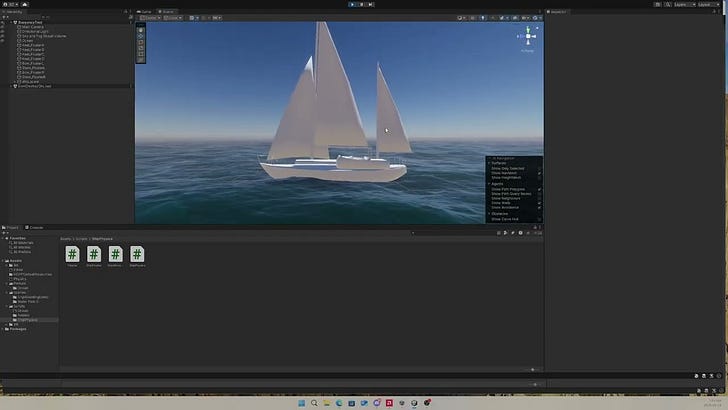Toggle Scene audio icon
This screenshot has height=410, width=728.
click(x=493, y=18)
